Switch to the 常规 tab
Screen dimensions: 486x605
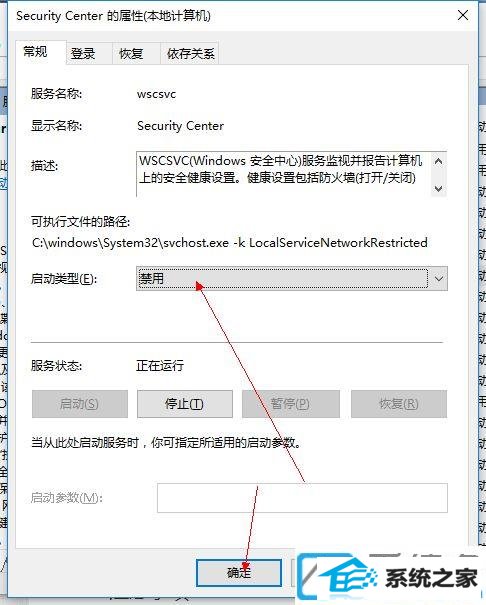point(35,52)
